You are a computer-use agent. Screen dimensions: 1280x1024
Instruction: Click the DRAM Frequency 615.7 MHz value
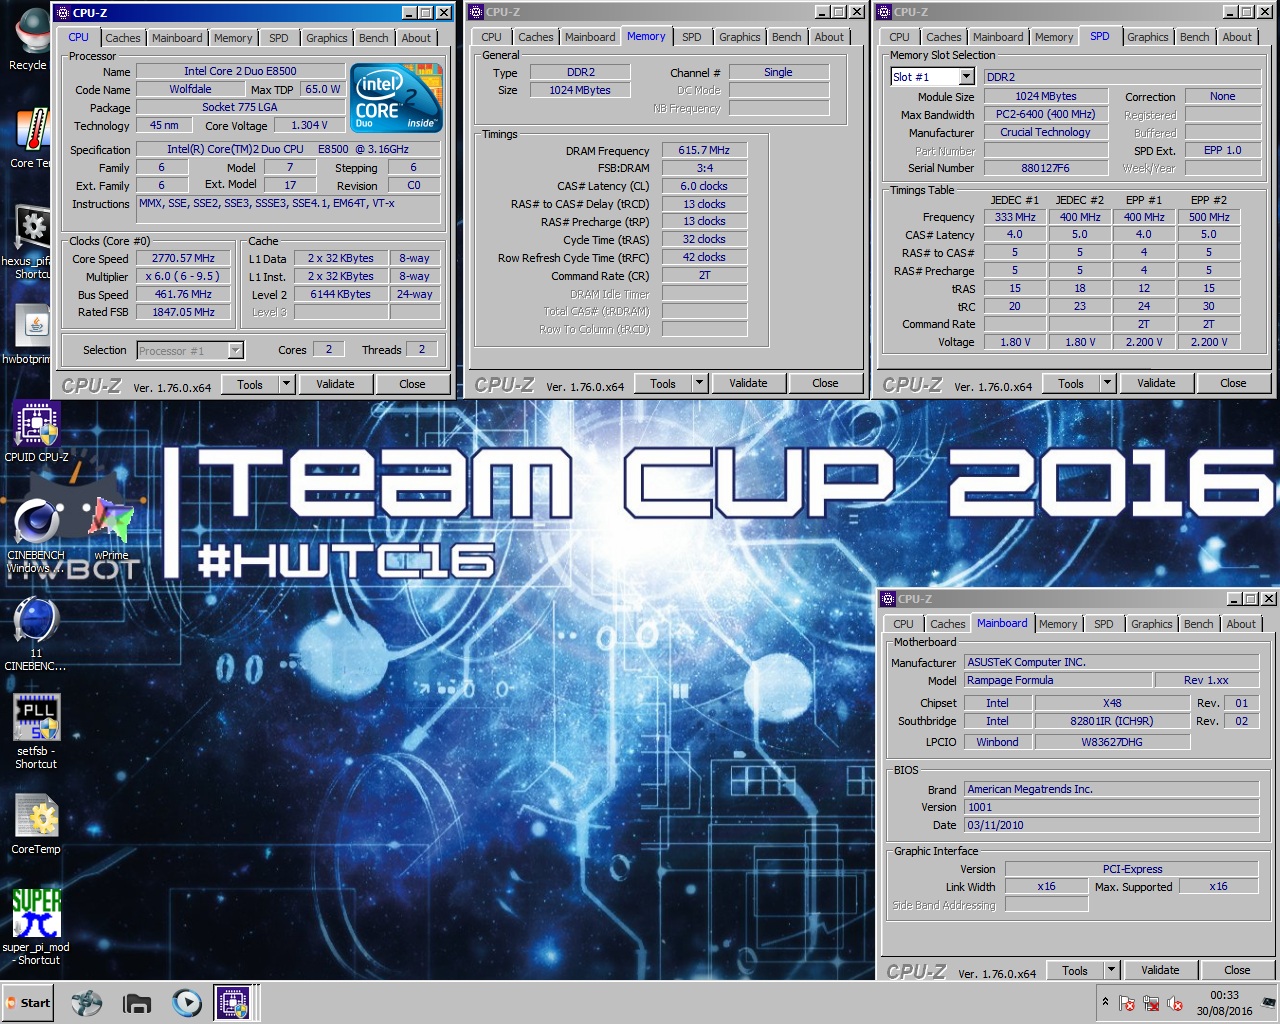coord(704,150)
